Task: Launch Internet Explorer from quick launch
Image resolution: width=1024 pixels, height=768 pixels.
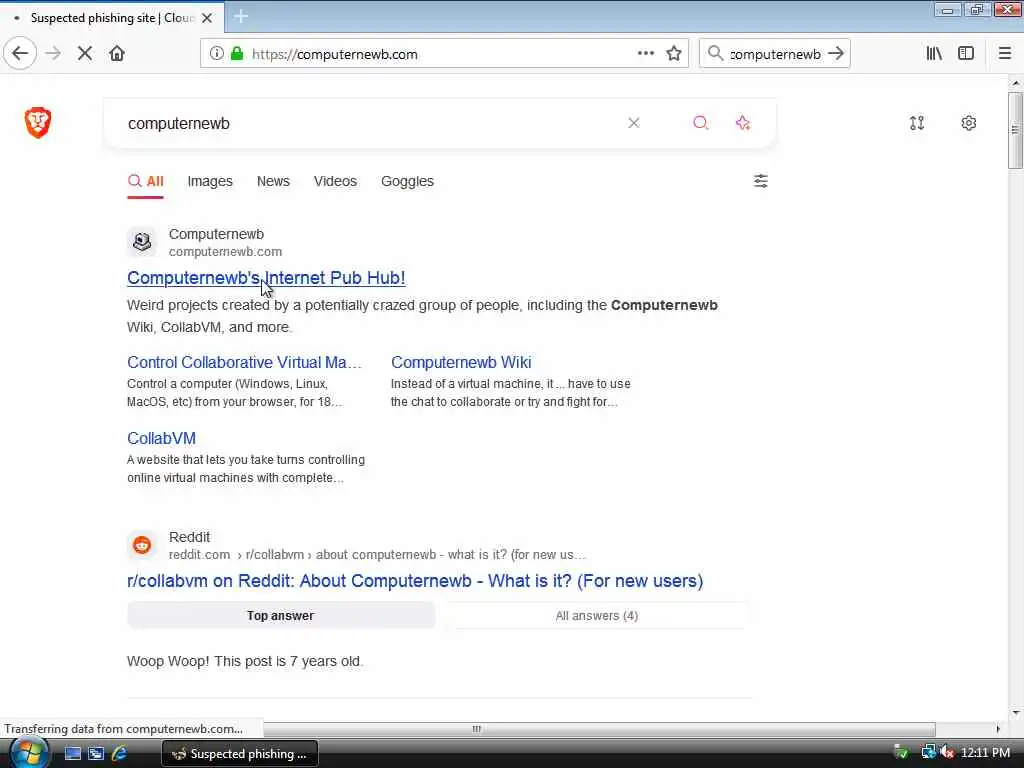Action: (x=119, y=754)
